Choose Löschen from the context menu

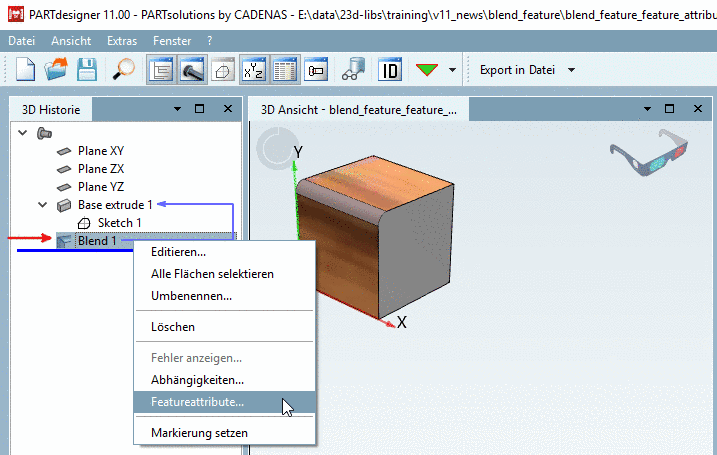click(225, 327)
